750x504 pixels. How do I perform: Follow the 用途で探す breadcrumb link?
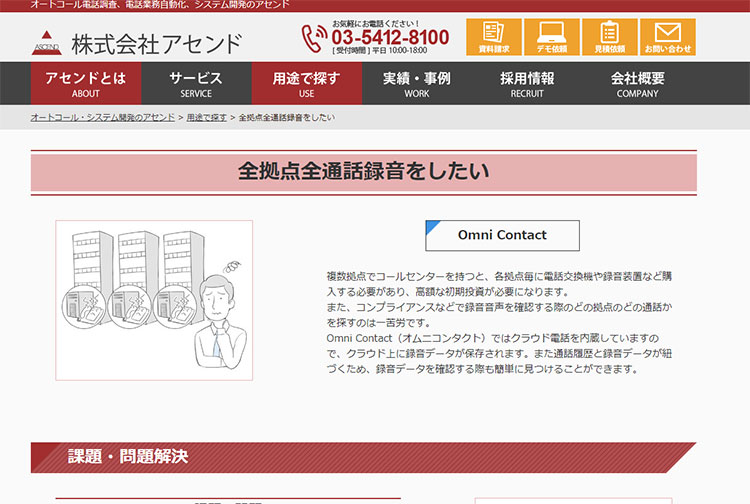207,118
